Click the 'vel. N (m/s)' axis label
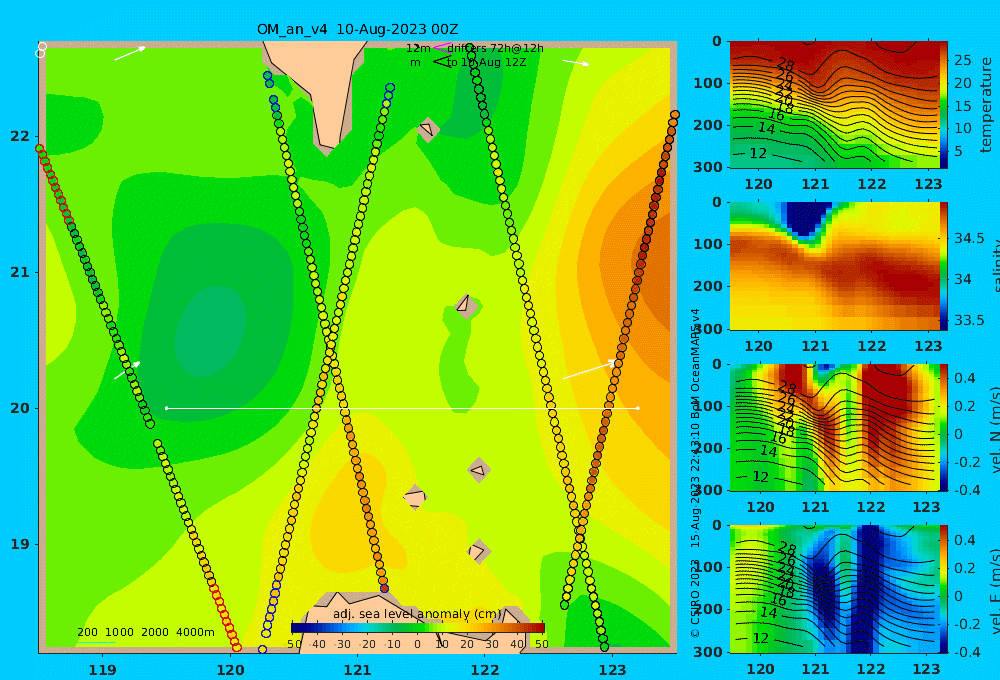Viewport: 1000px width, 680px height. click(x=994, y=429)
